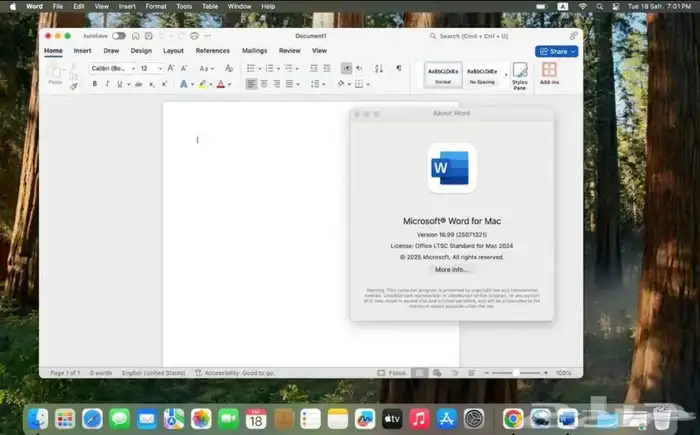
Task: Show paragraph marks with the pilcrow icon
Action: [399, 68]
